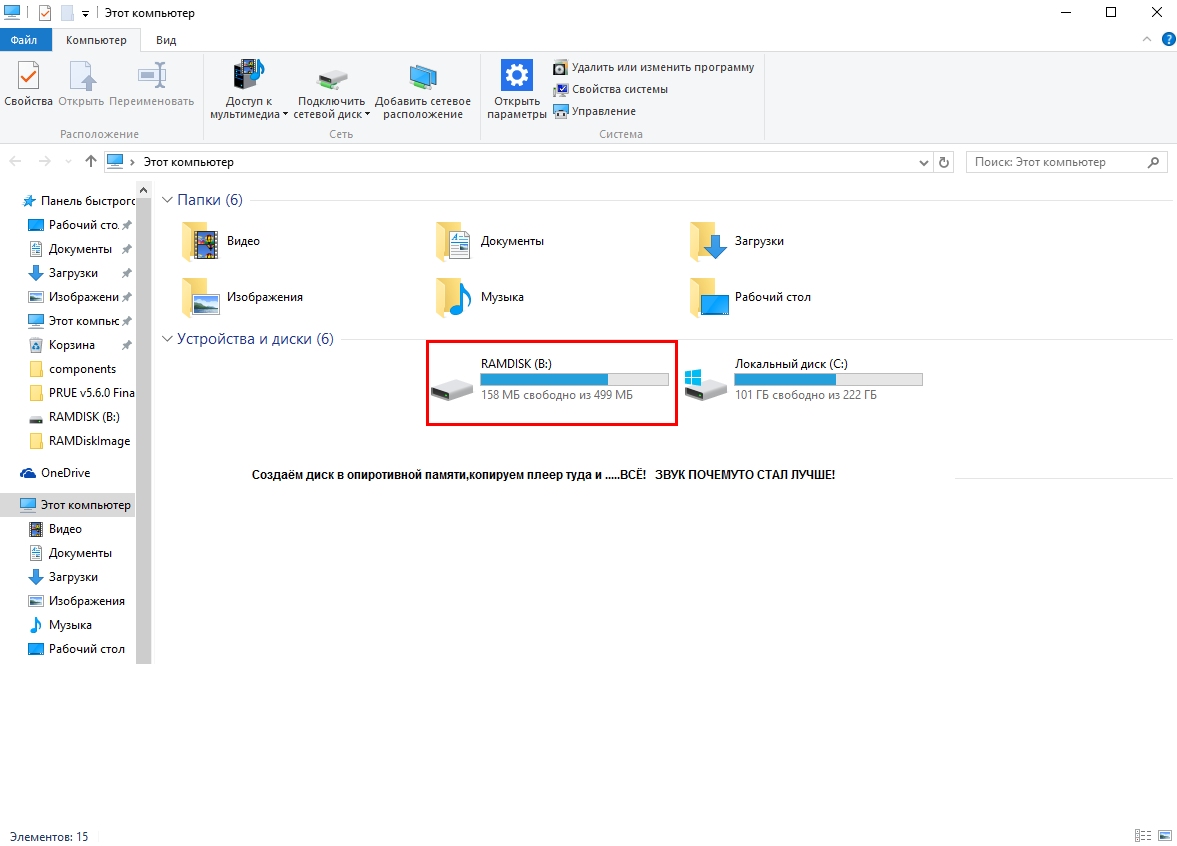The width and height of the screenshot is (1177, 846).
Task: Open pinned Загрузки in quick access
Action: 79,273
